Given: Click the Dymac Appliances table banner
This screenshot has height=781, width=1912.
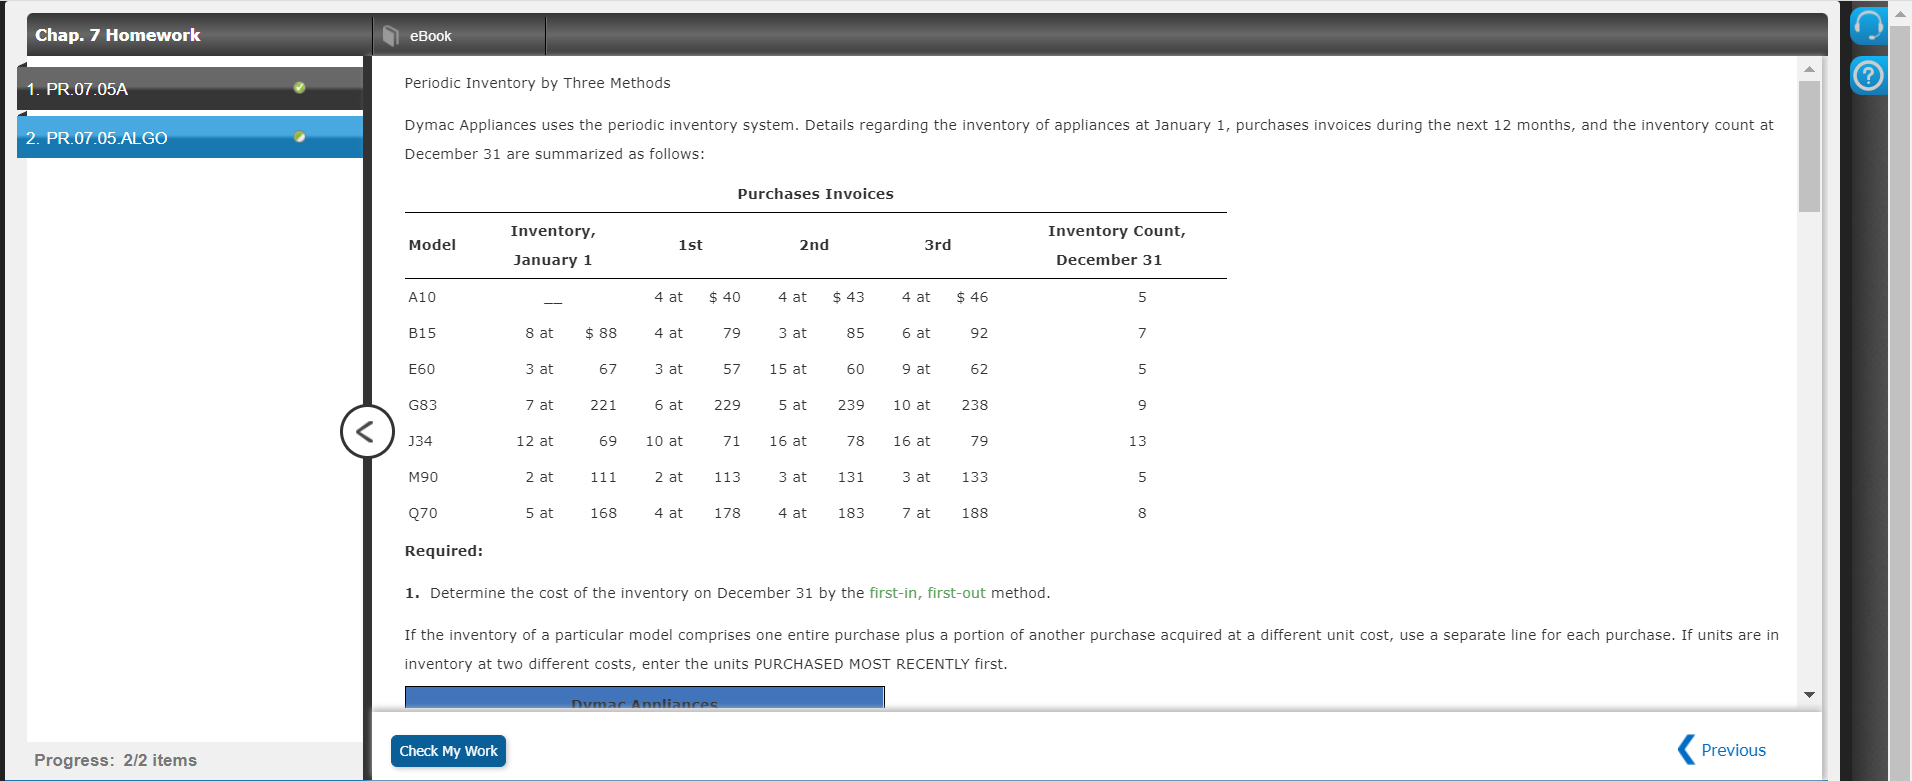Looking at the screenshot, I should point(644,698).
